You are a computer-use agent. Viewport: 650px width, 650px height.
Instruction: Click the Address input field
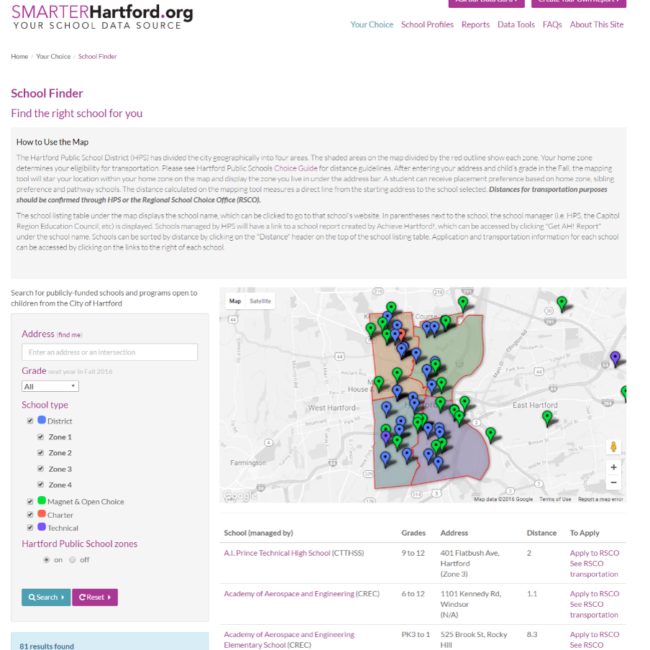109,352
